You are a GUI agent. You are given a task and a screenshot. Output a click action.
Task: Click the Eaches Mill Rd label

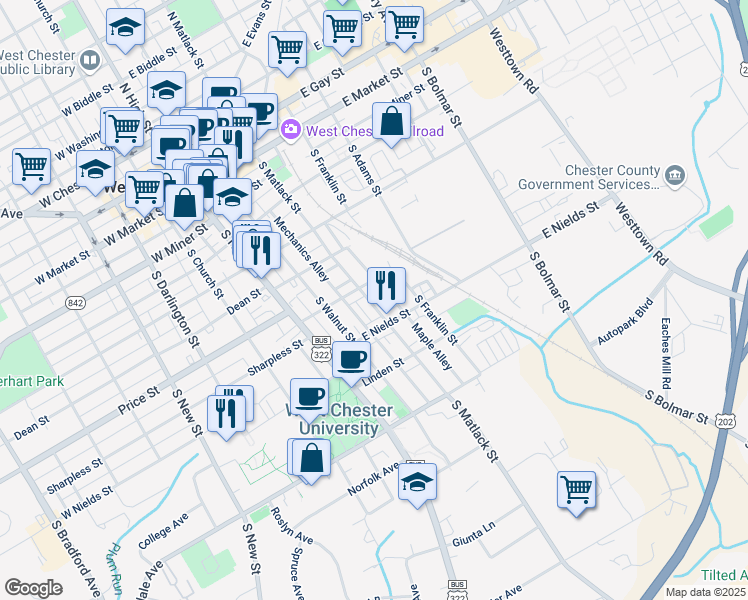tap(666, 353)
